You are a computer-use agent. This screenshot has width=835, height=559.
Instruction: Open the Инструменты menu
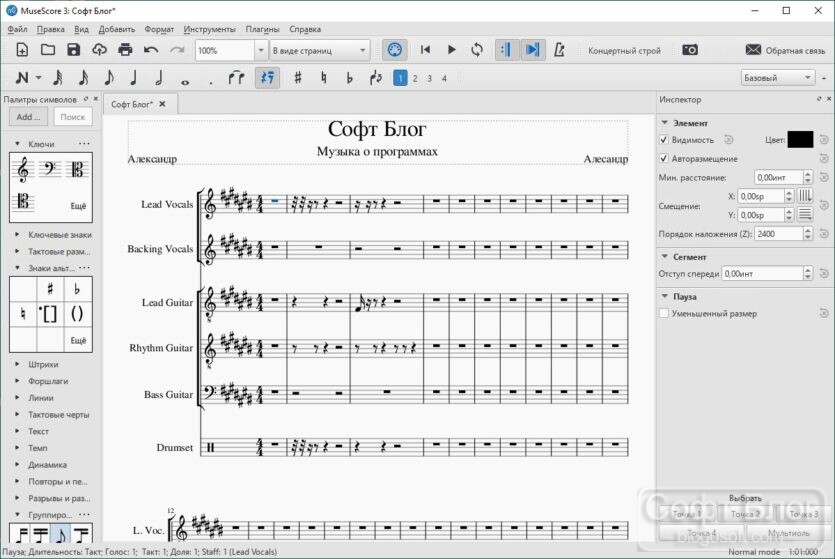click(210, 29)
